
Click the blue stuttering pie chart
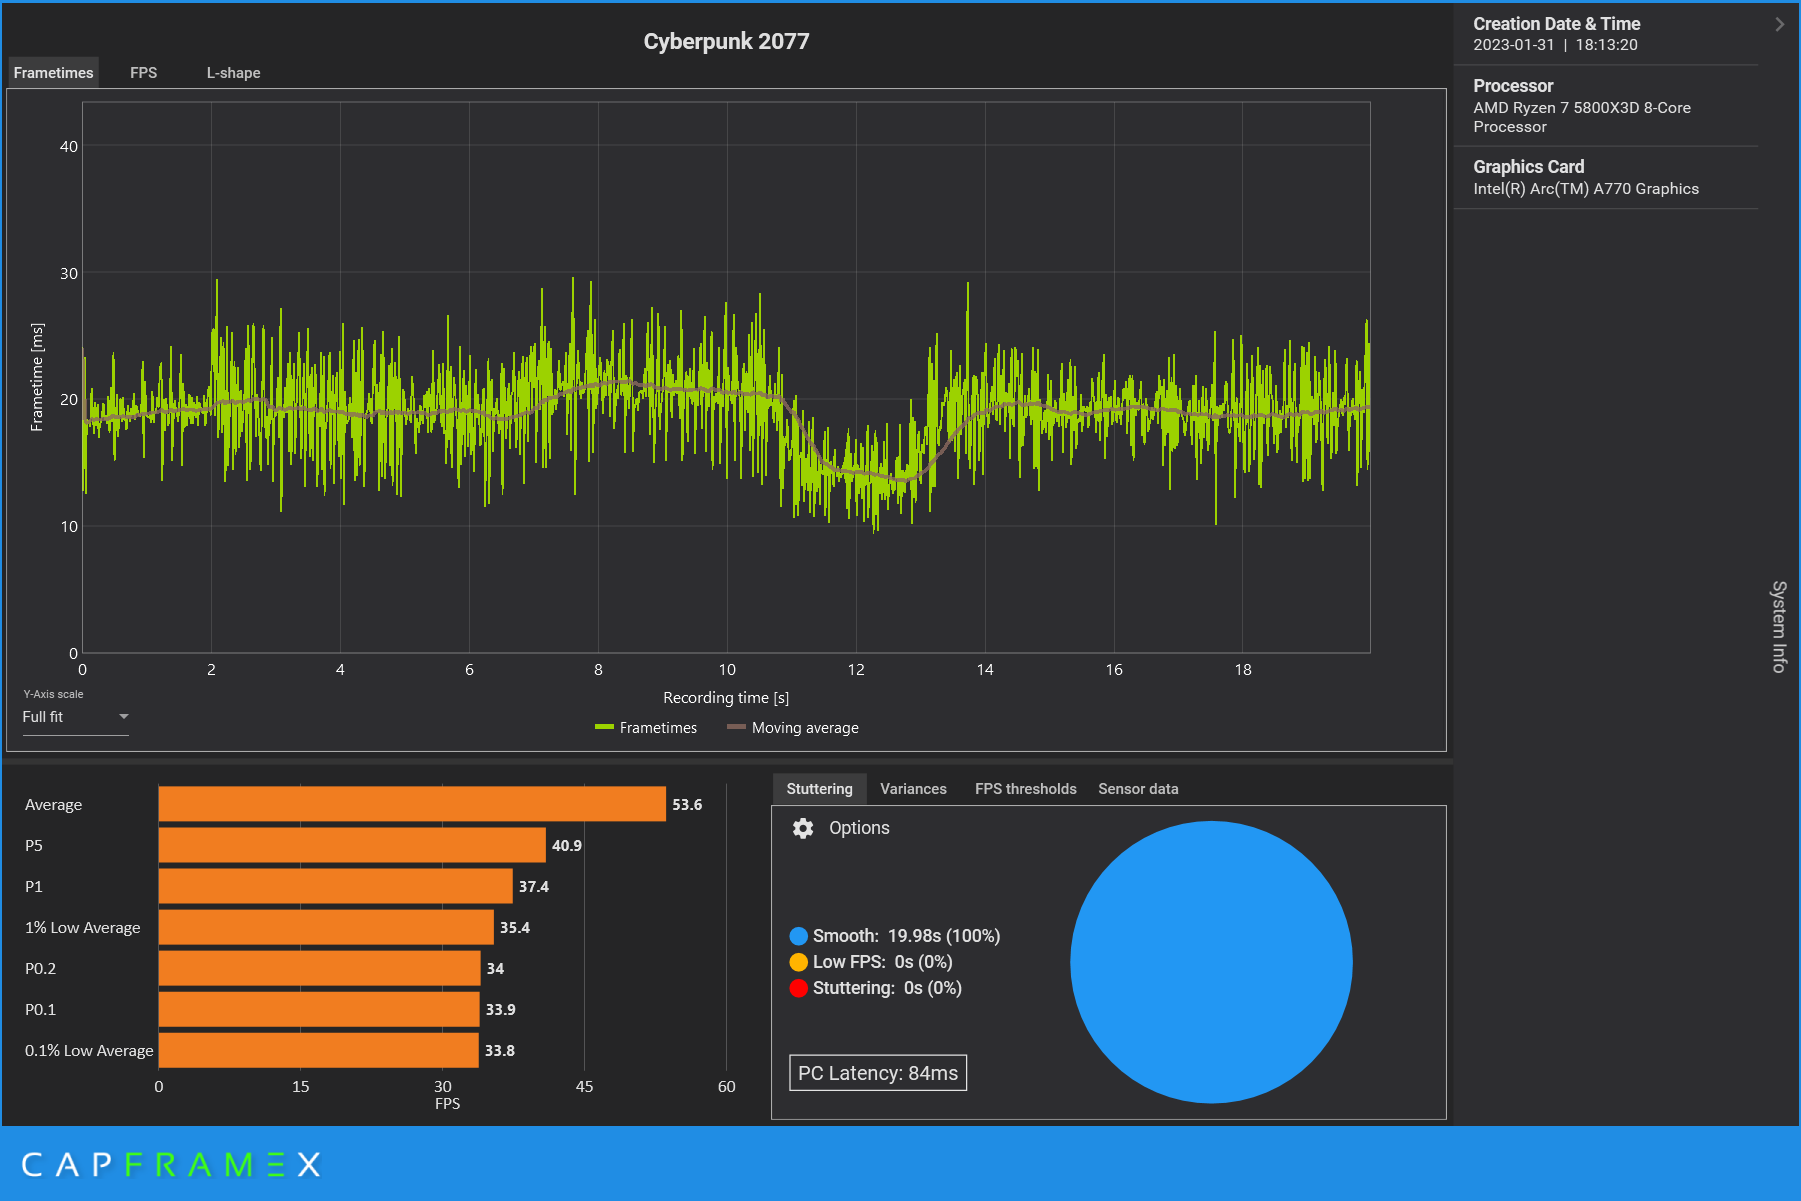[1211, 962]
